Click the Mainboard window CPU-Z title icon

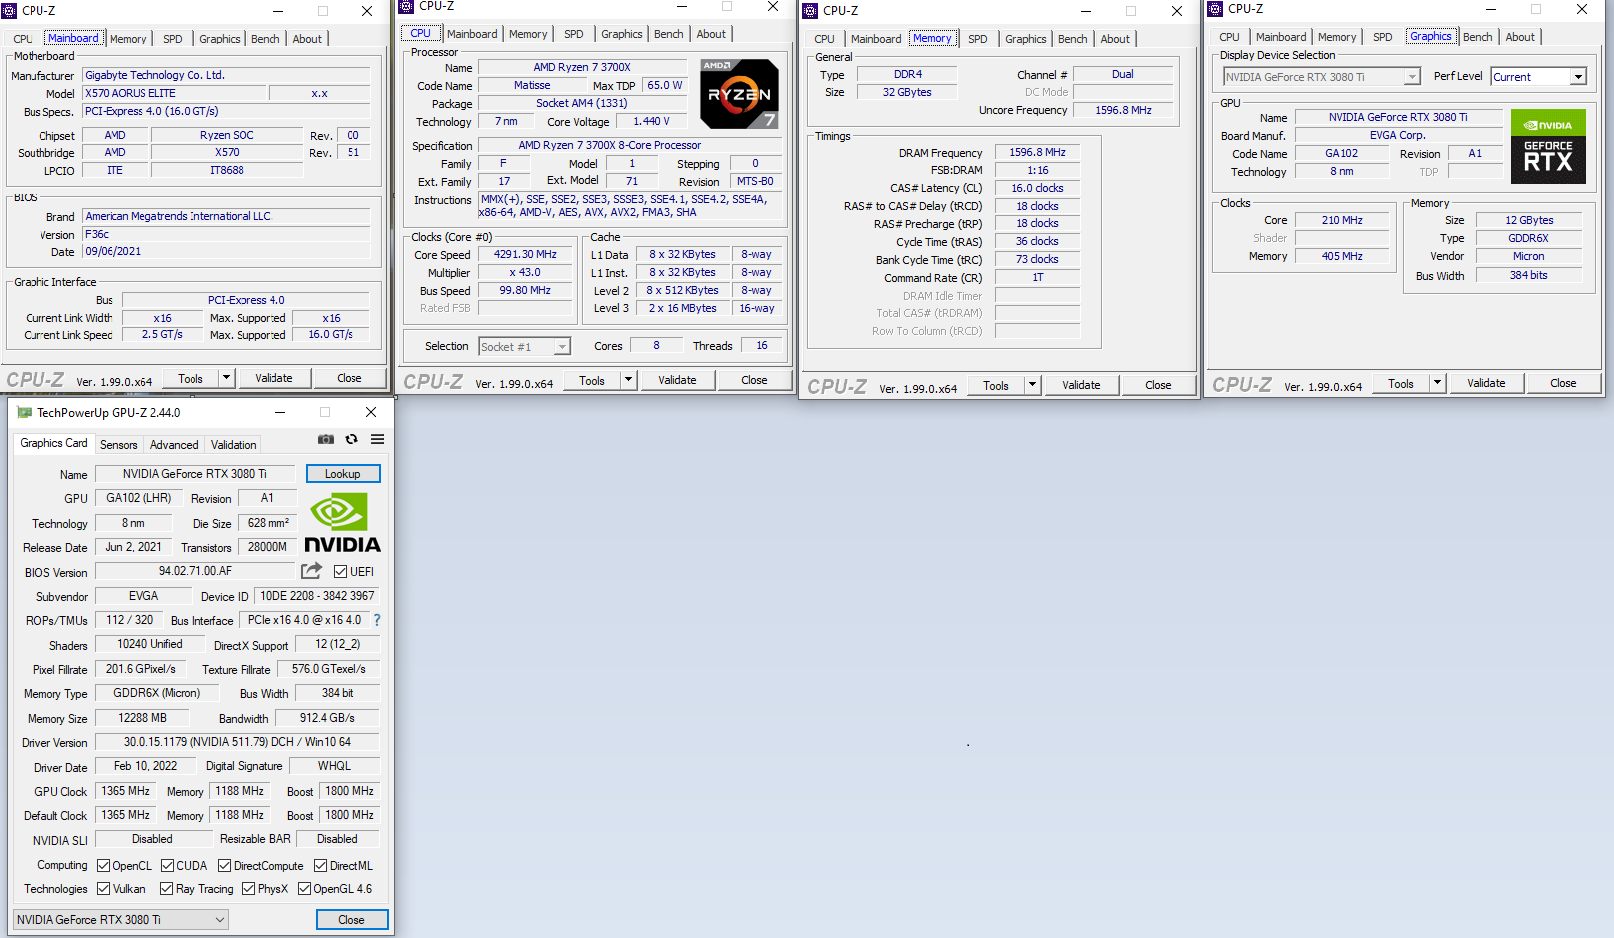[x=10, y=11]
